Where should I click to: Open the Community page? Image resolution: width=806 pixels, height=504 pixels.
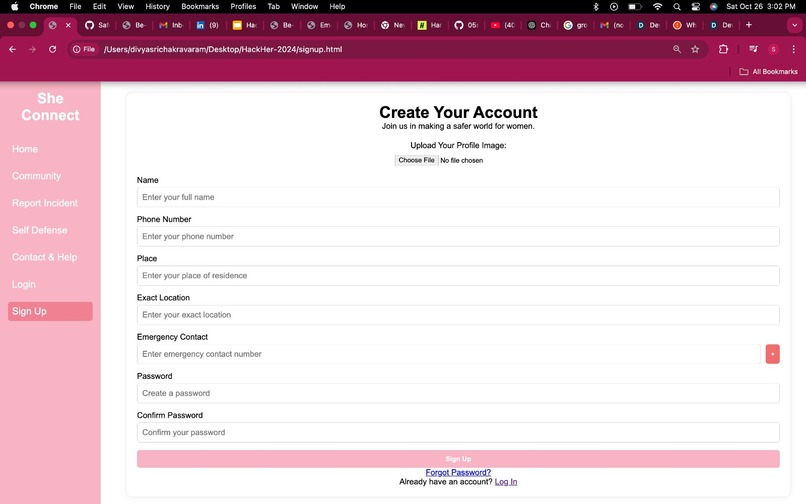tap(36, 176)
